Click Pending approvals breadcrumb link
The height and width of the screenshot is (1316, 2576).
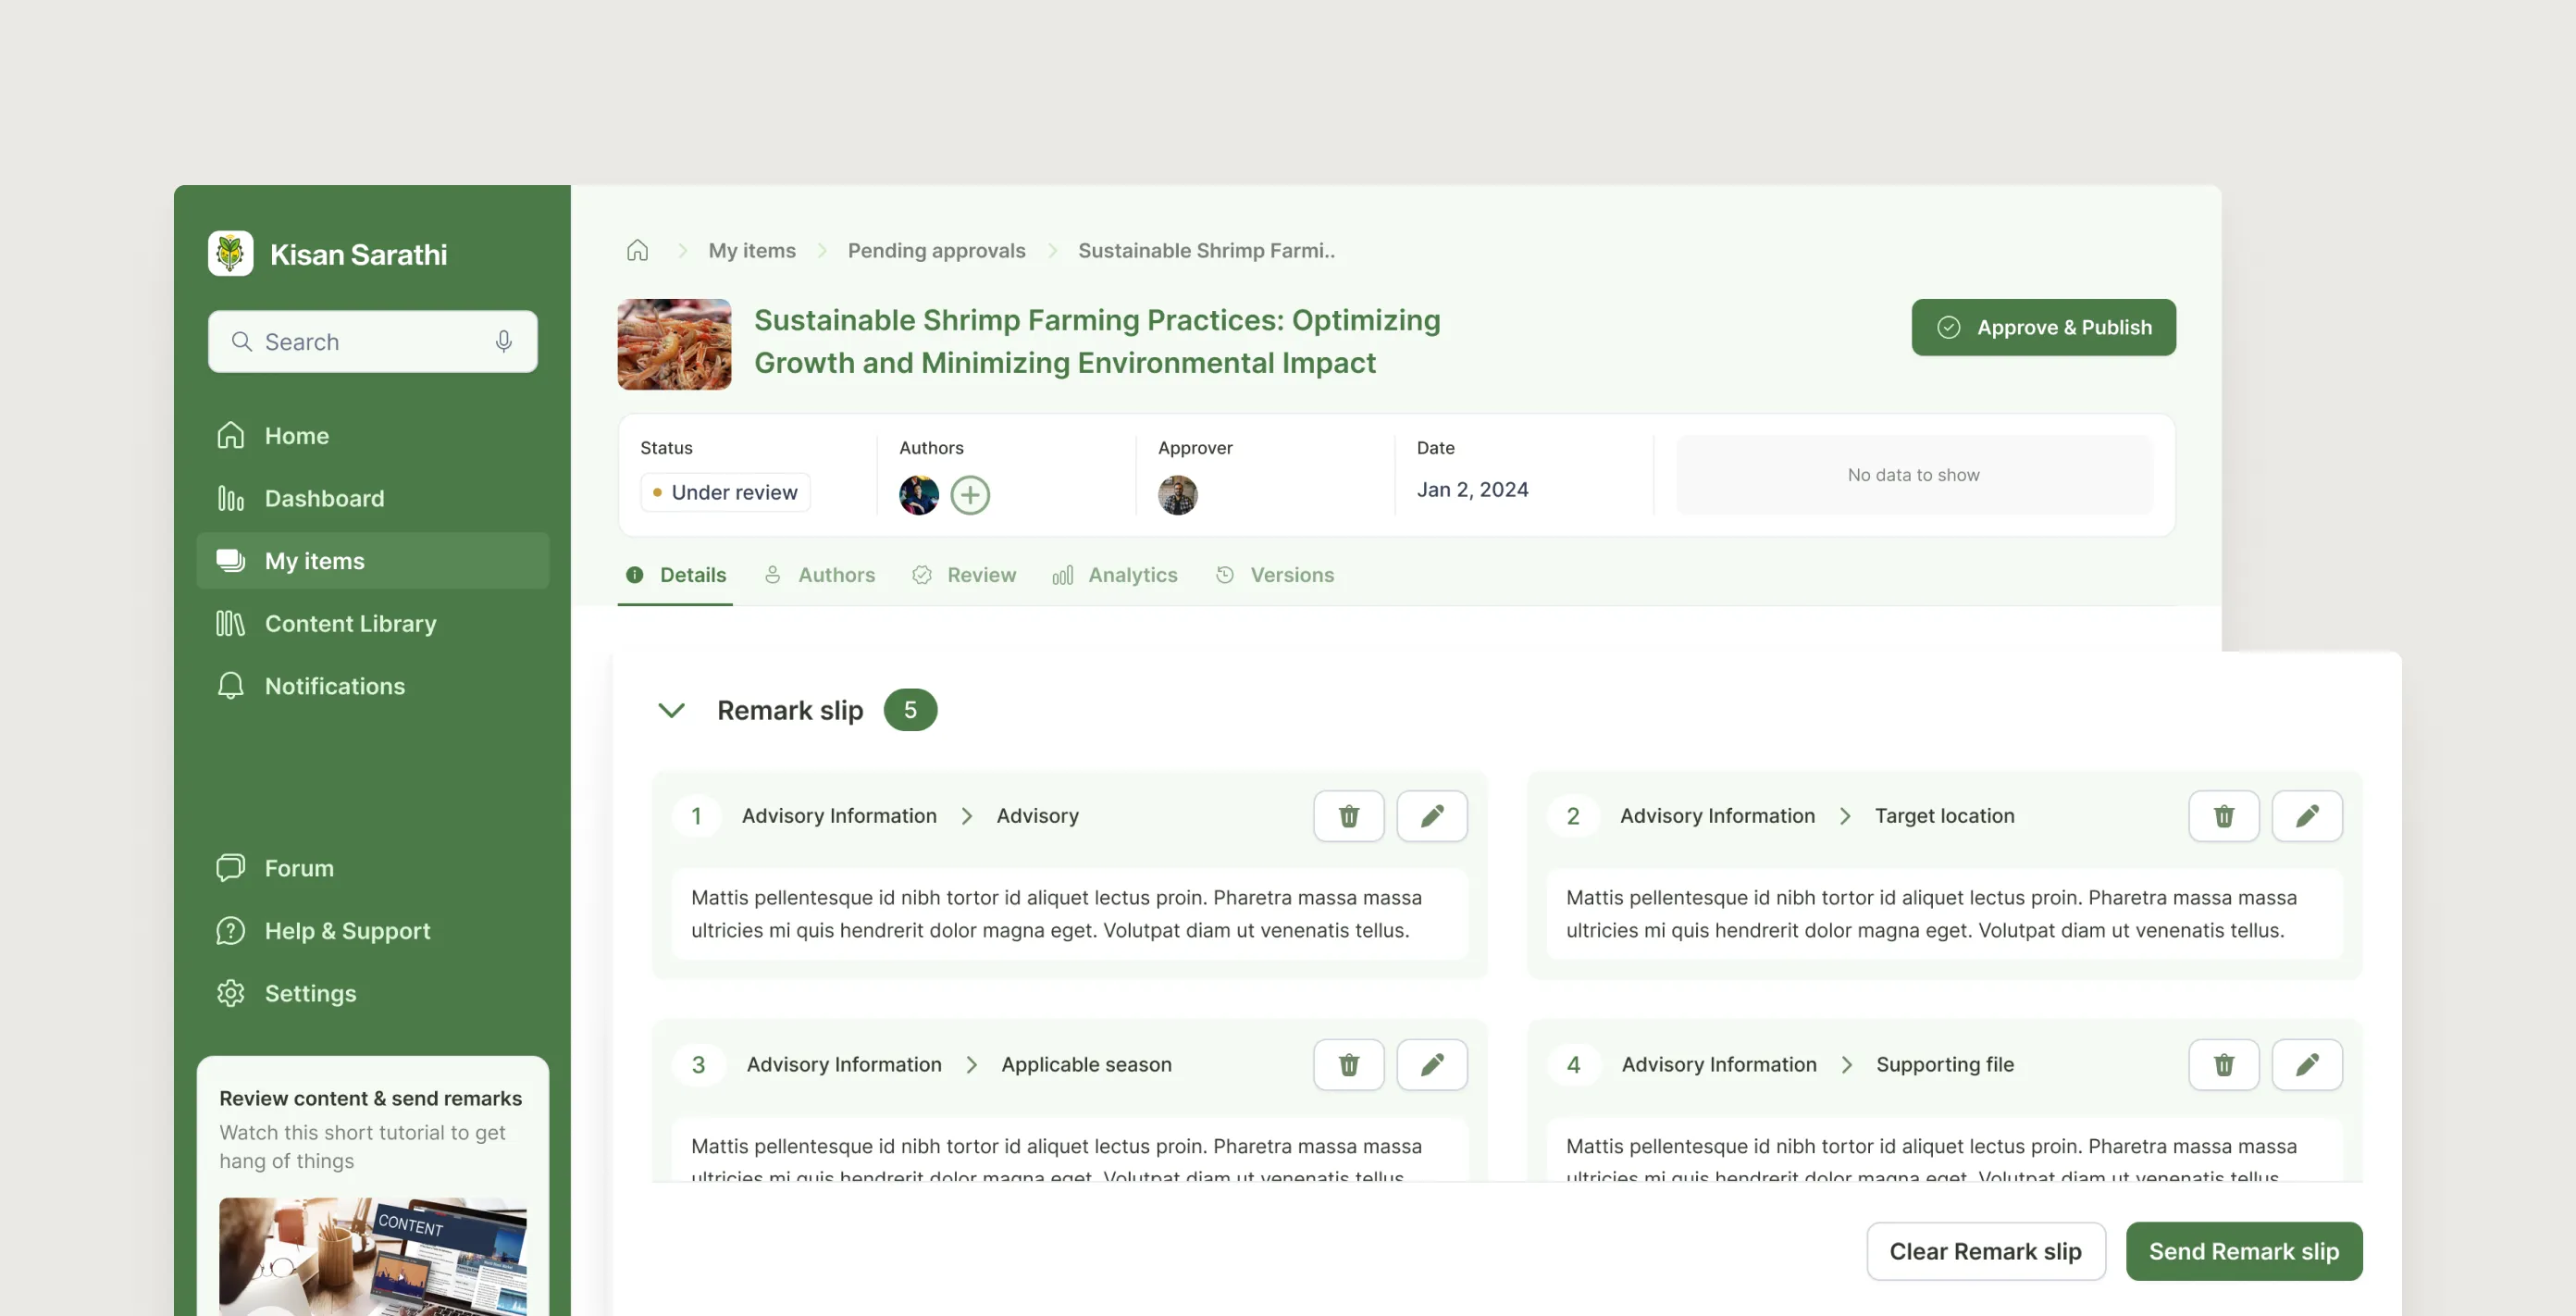(x=936, y=250)
